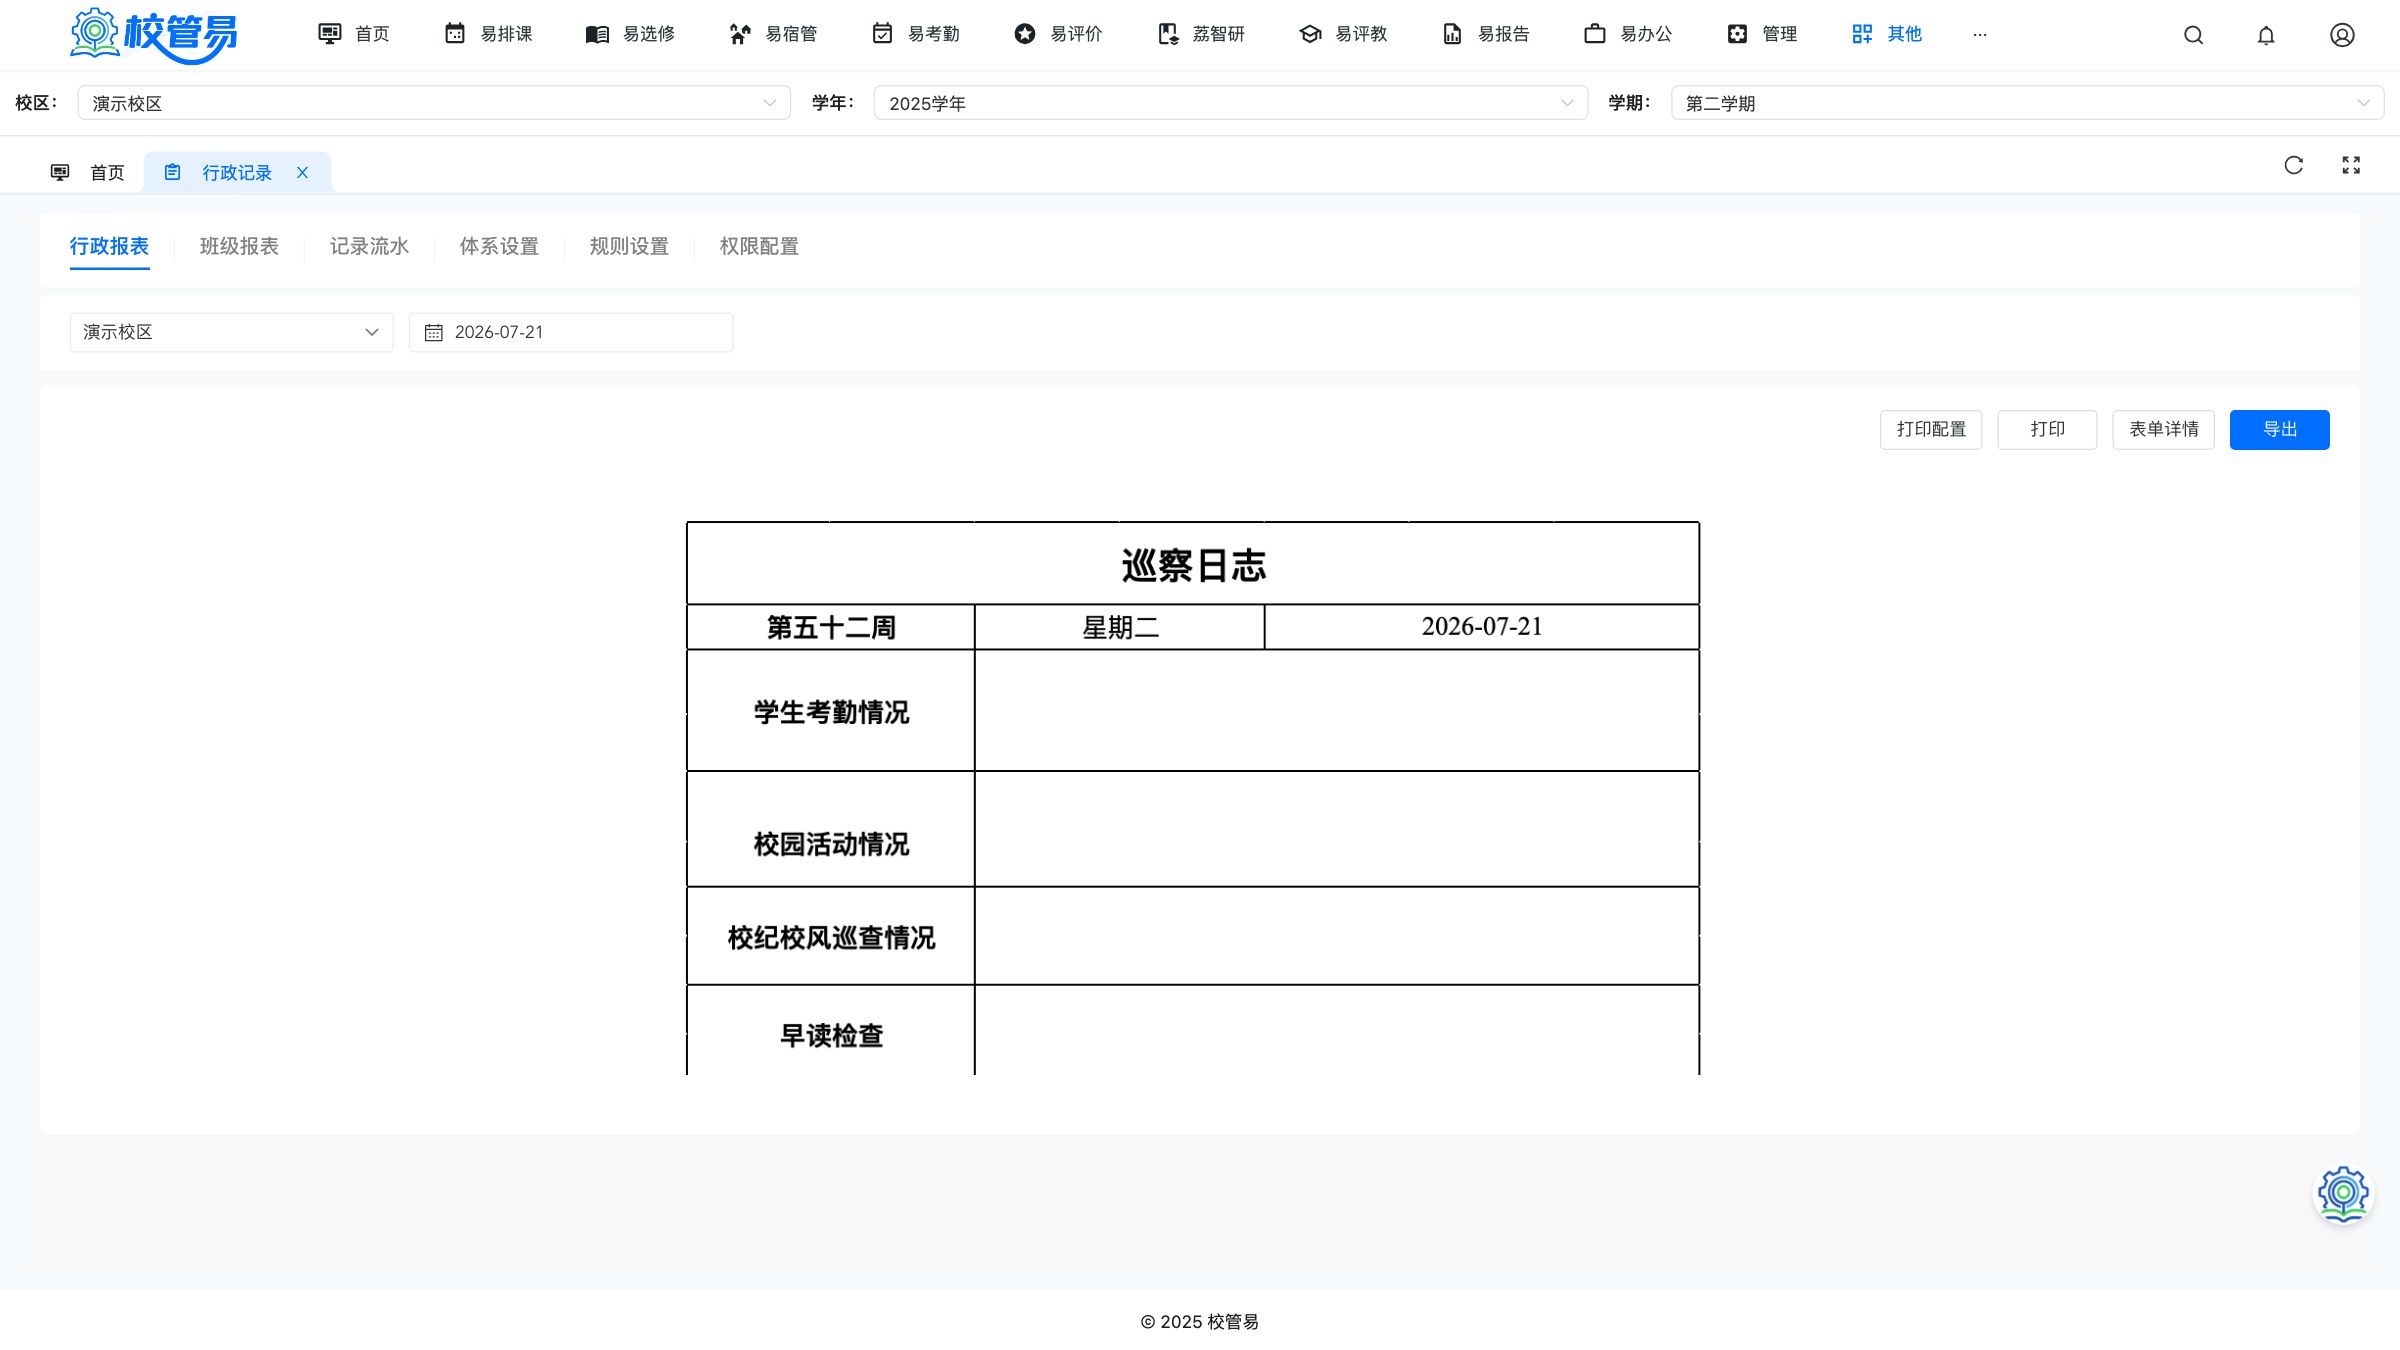The width and height of the screenshot is (2400, 1350).
Task: Switch to the 班级报表 tab
Action: (x=239, y=246)
